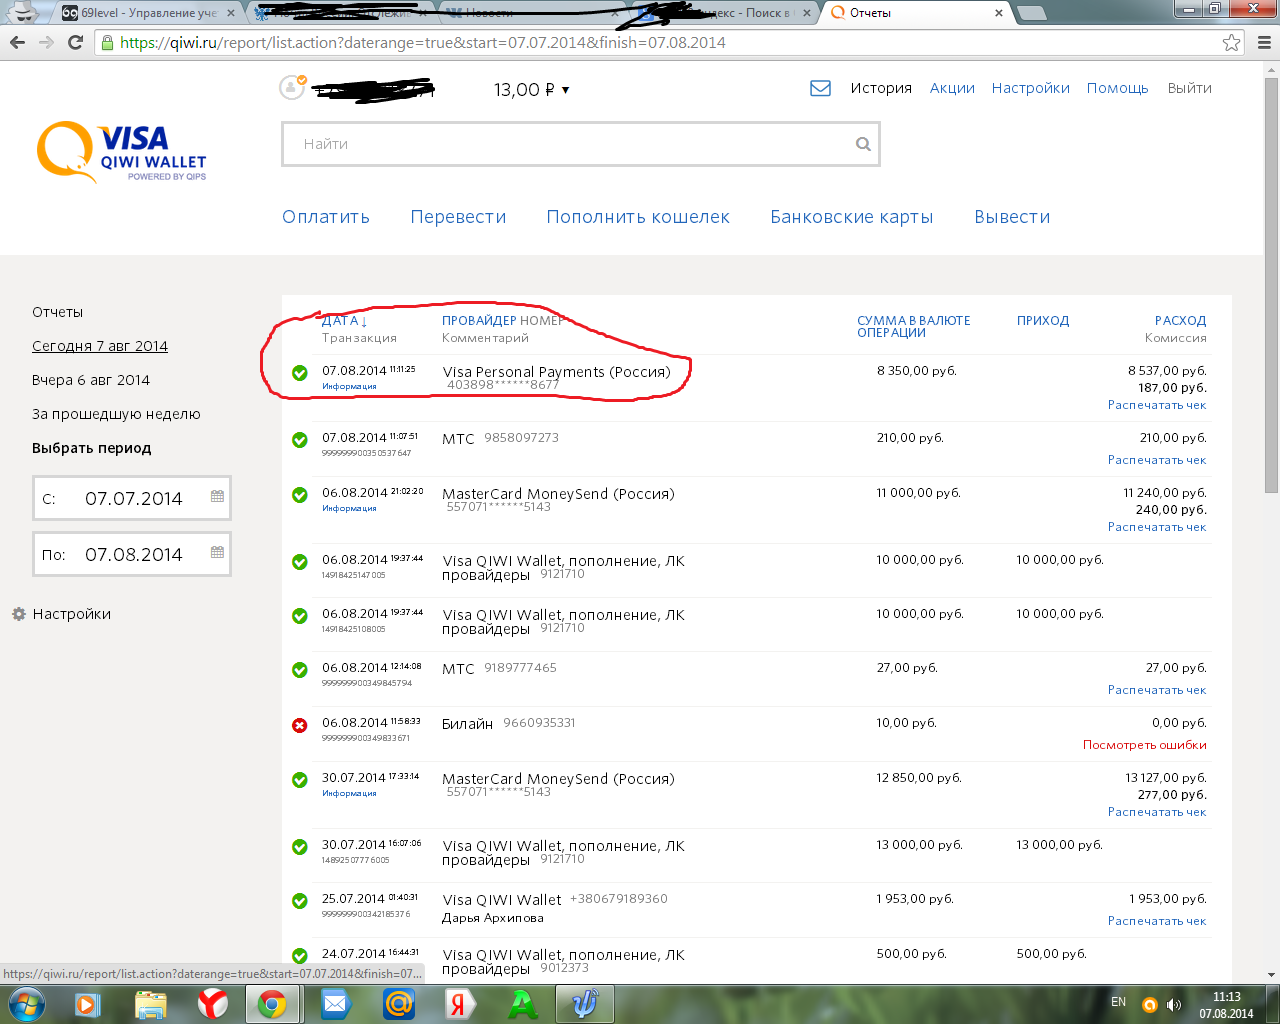The image size is (1280, 1024).
Task: Open the Оплатить section
Action: coord(326,217)
